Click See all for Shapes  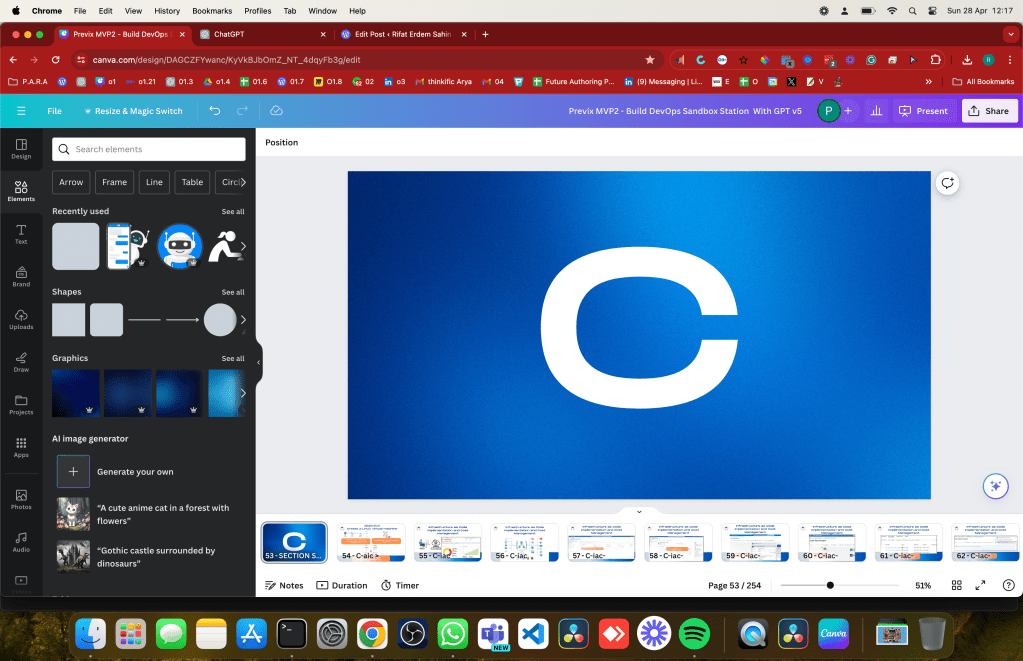tap(233, 292)
